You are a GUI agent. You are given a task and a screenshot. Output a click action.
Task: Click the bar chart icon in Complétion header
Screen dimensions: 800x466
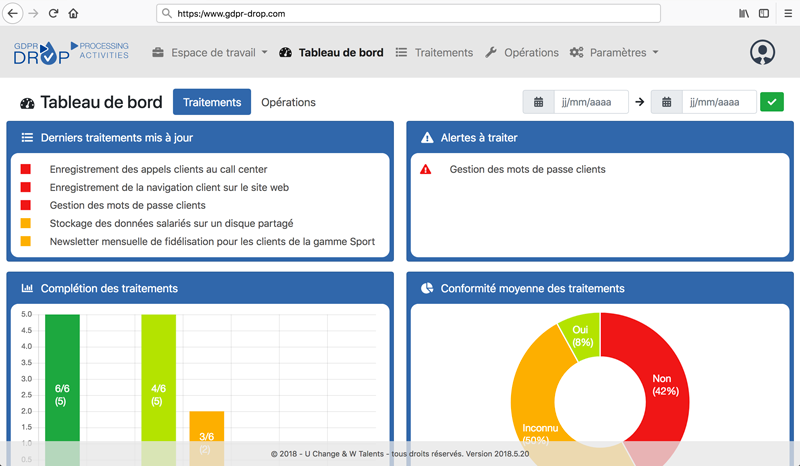(x=27, y=288)
